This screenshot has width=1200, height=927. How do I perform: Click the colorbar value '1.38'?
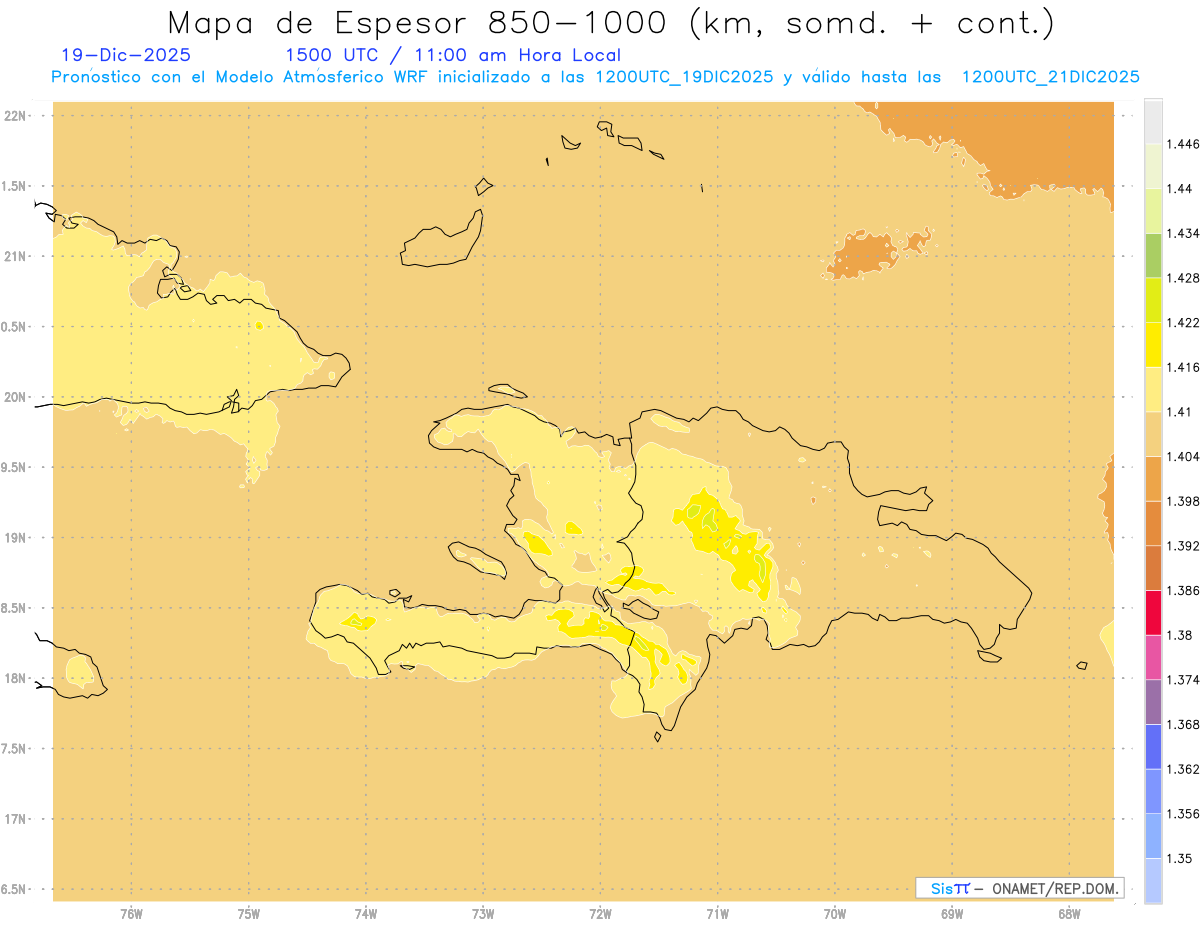[1179, 635]
